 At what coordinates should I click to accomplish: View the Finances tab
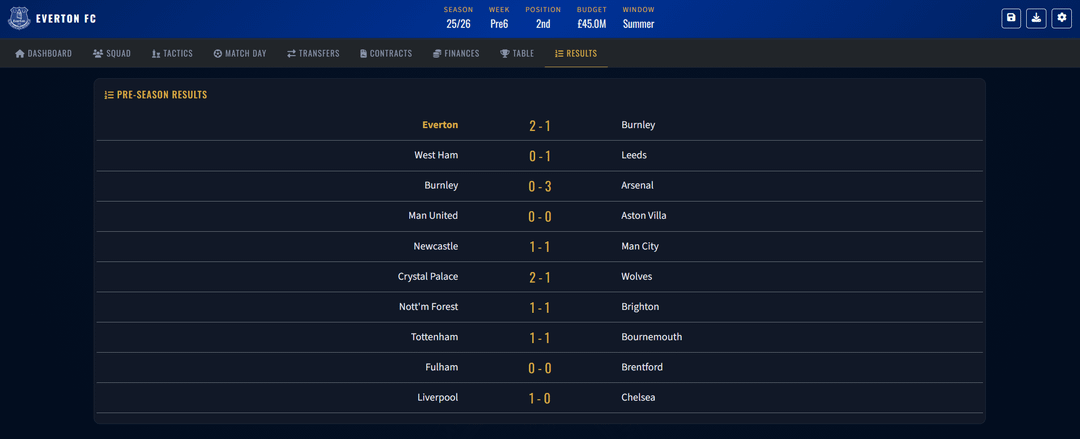(x=456, y=53)
